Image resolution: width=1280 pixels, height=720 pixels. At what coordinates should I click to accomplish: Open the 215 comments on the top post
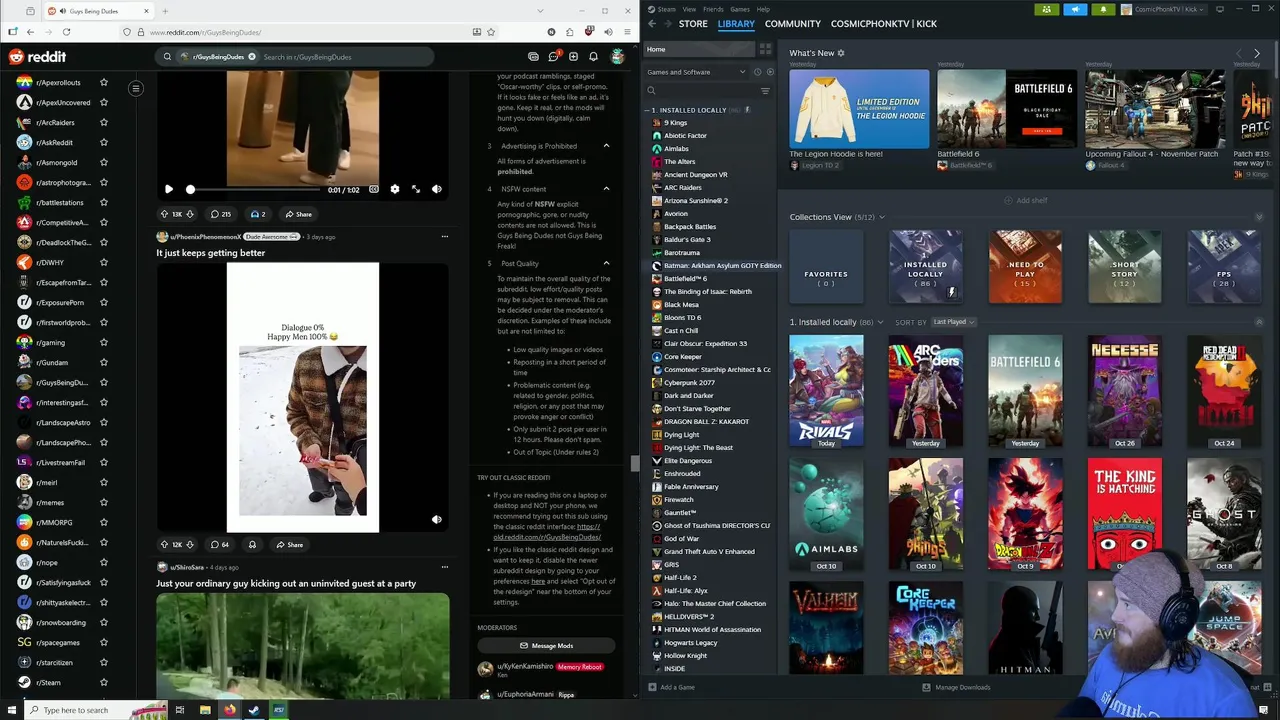[220, 214]
